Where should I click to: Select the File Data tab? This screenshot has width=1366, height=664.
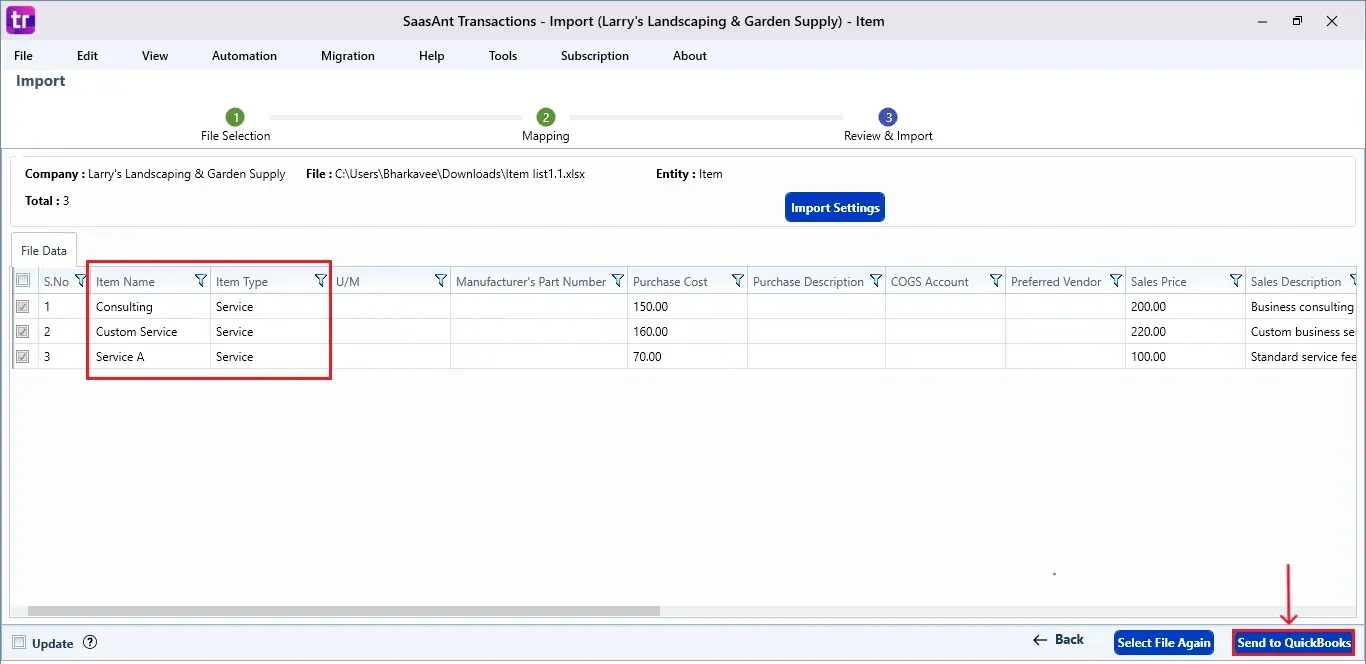coord(43,250)
